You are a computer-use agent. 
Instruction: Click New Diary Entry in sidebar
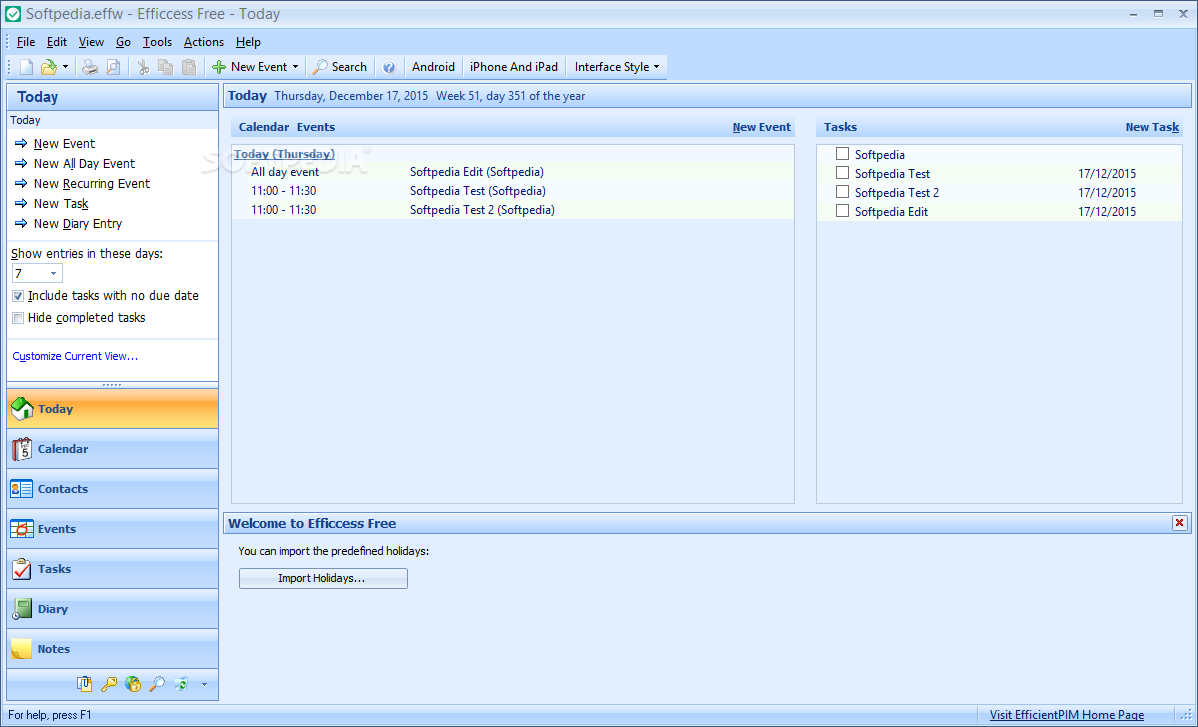coord(78,224)
